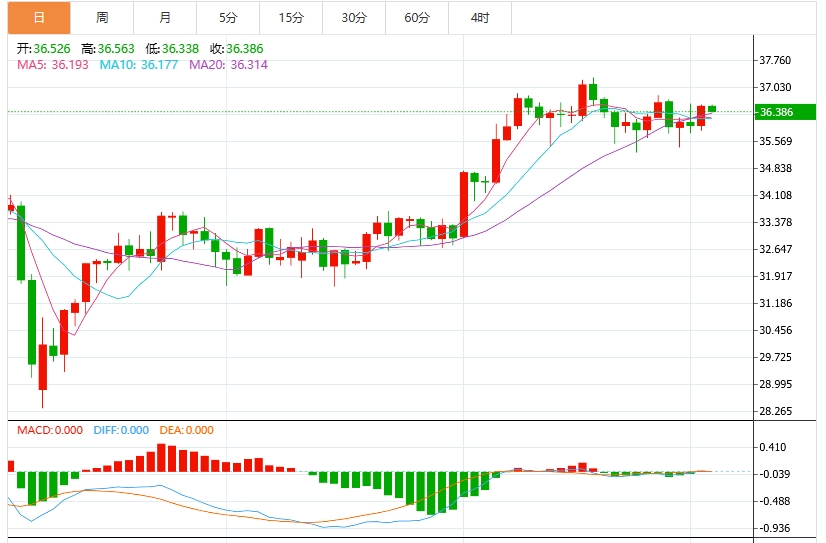Image resolution: width=826 pixels, height=543 pixels.
Task: Click the 37.760 price axis label
Action: point(775,61)
